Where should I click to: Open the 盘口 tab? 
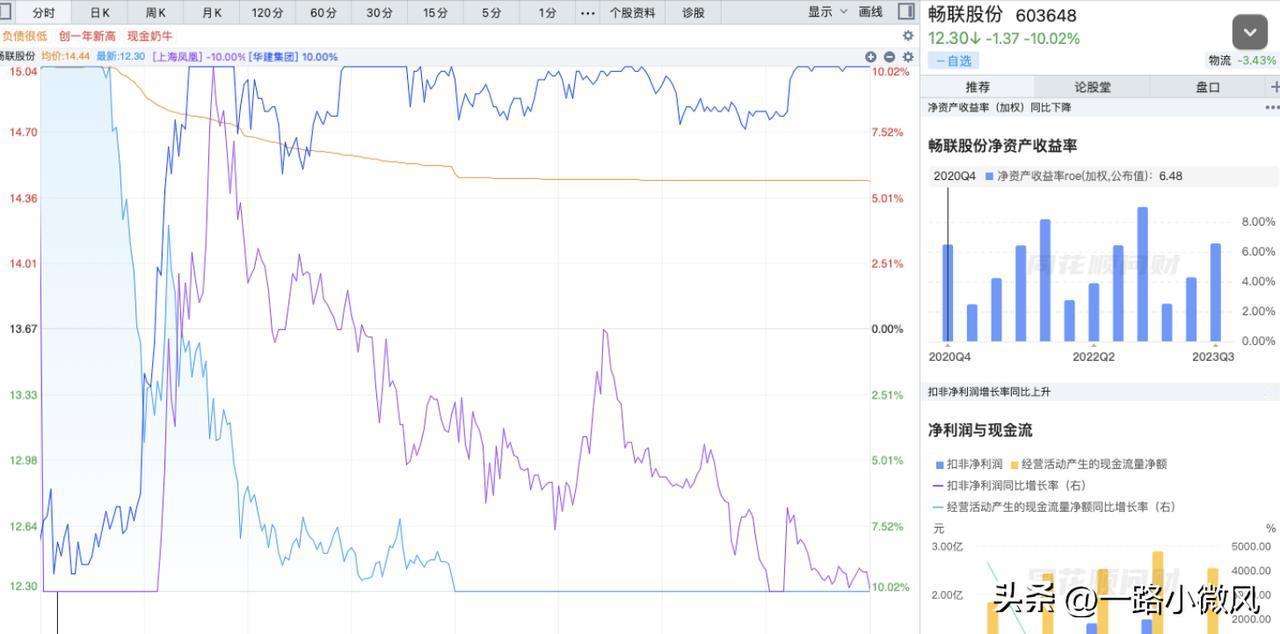(x=1208, y=87)
